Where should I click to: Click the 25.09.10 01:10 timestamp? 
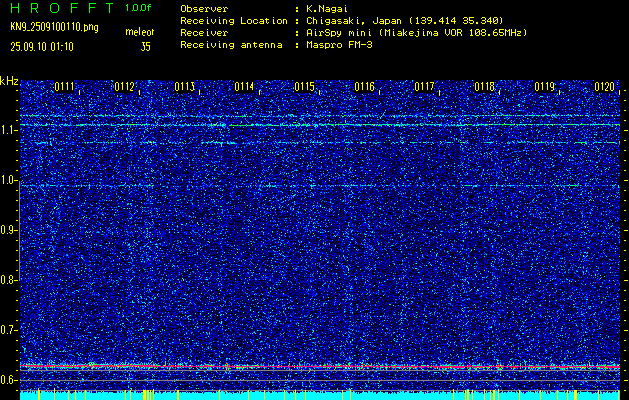[42, 47]
